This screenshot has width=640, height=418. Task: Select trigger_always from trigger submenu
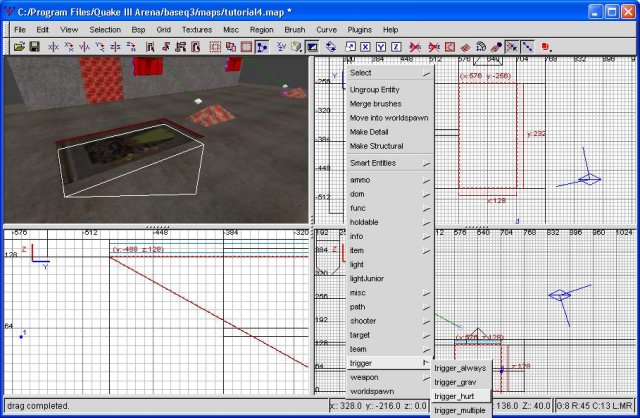[x=461, y=368]
